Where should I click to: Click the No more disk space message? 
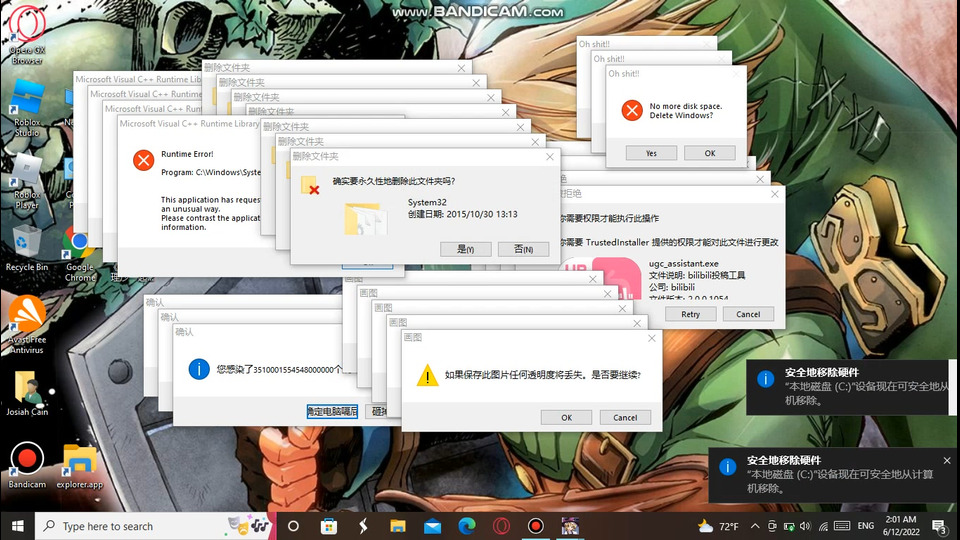coord(686,110)
